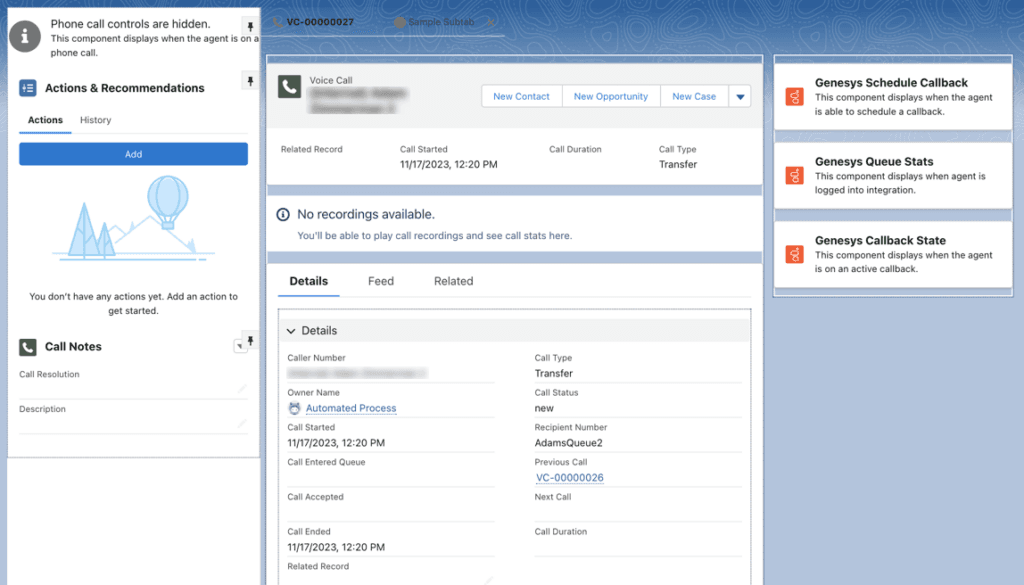Open the VC-00000026 previous call link
Screen dimensions: 1024x585
(x=570, y=478)
